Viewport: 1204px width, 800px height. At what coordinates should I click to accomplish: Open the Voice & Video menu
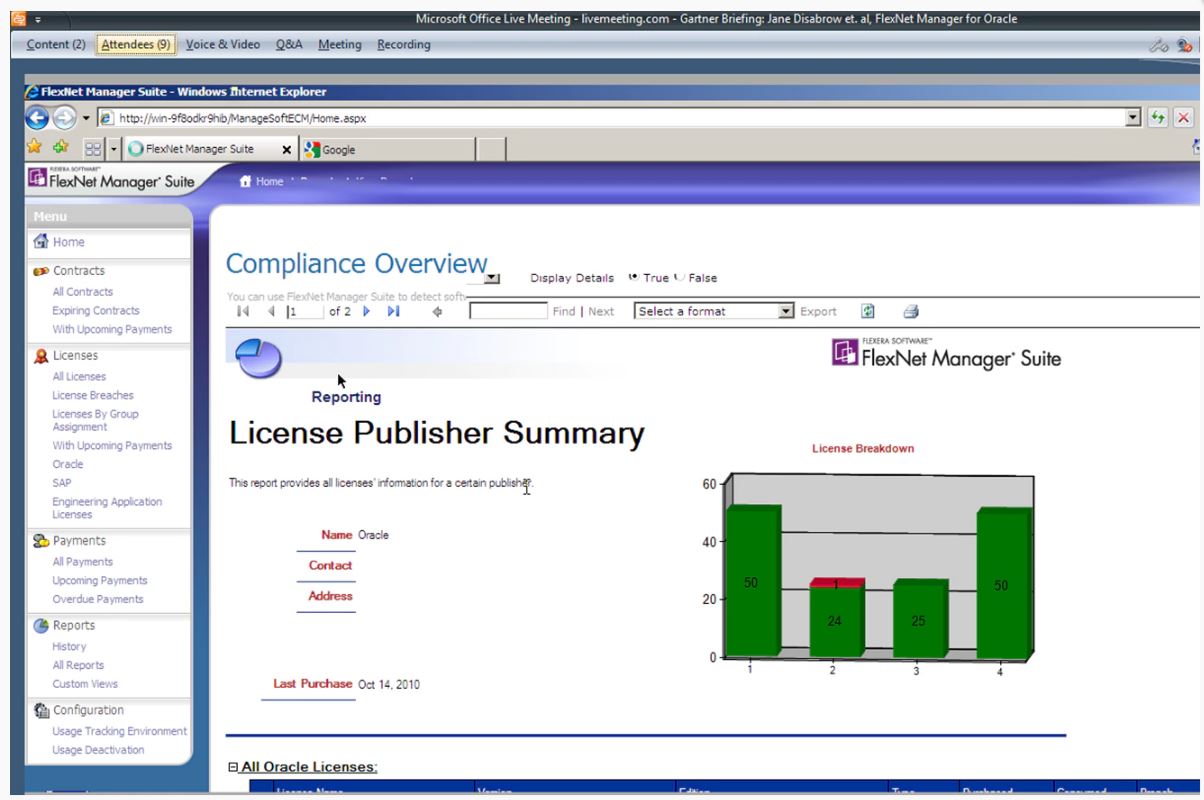coord(223,44)
